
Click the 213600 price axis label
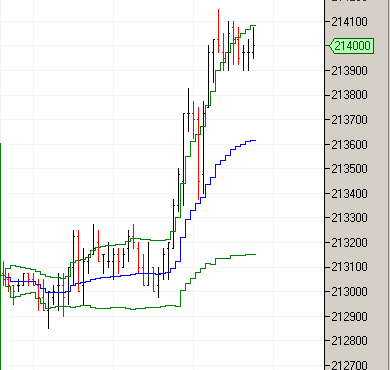click(x=349, y=145)
